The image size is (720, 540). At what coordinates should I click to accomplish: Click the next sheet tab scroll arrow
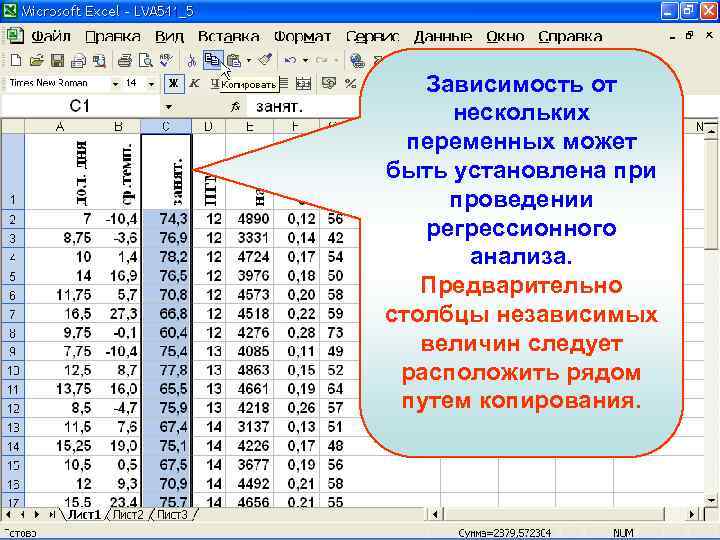[x=36, y=514]
